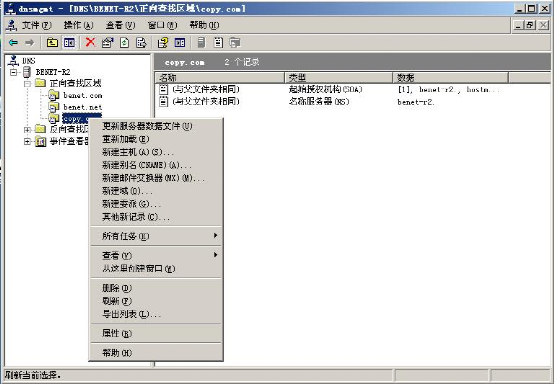Click the BENET-R2 server icon
The height and width of the screenshot is (384, 554).
pyautogui.click(x=27, y=72)
